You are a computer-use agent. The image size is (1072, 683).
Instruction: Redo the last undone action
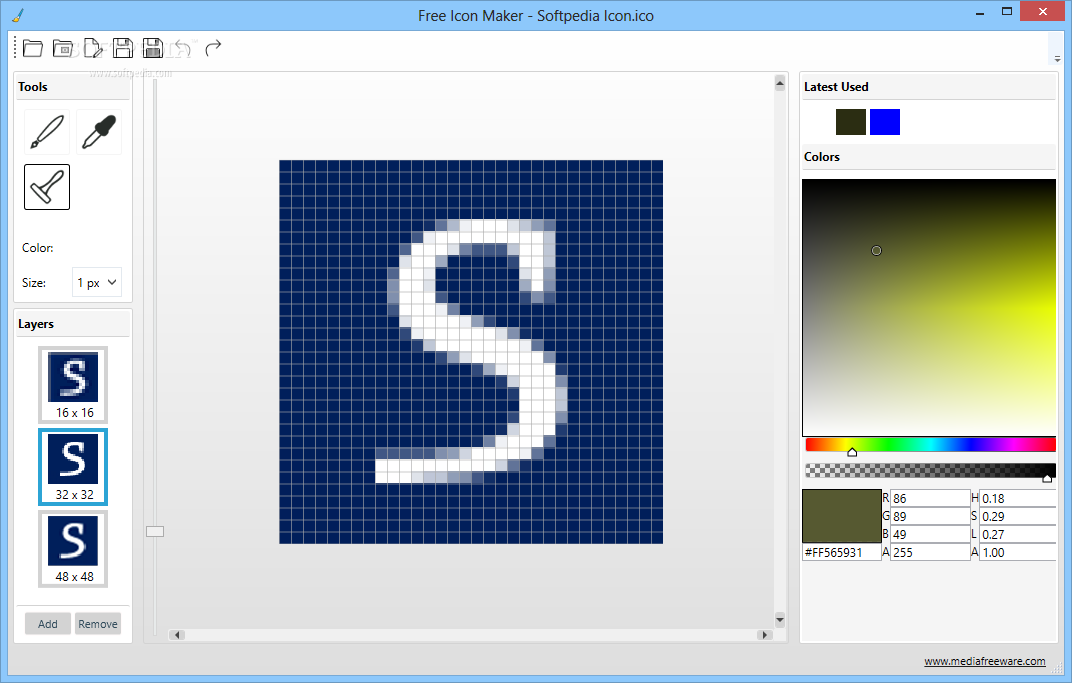pos(212,47)
